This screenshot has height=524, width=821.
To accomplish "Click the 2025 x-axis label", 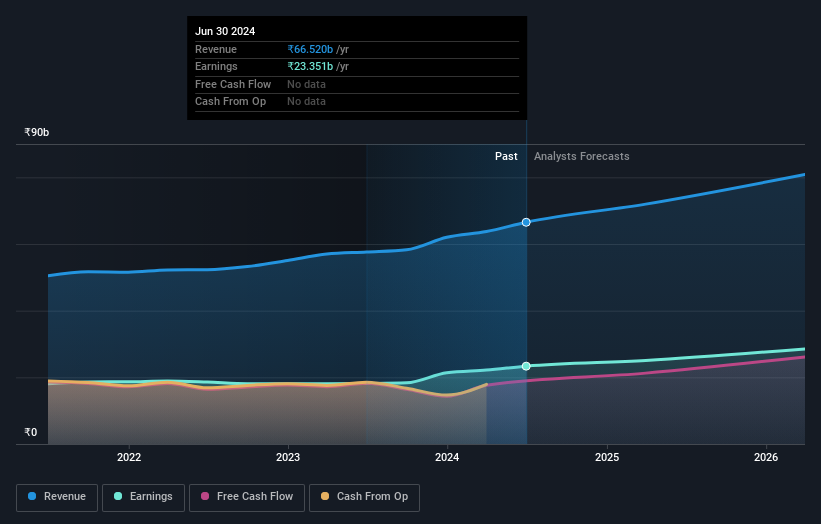I will [x=607, y=457].
